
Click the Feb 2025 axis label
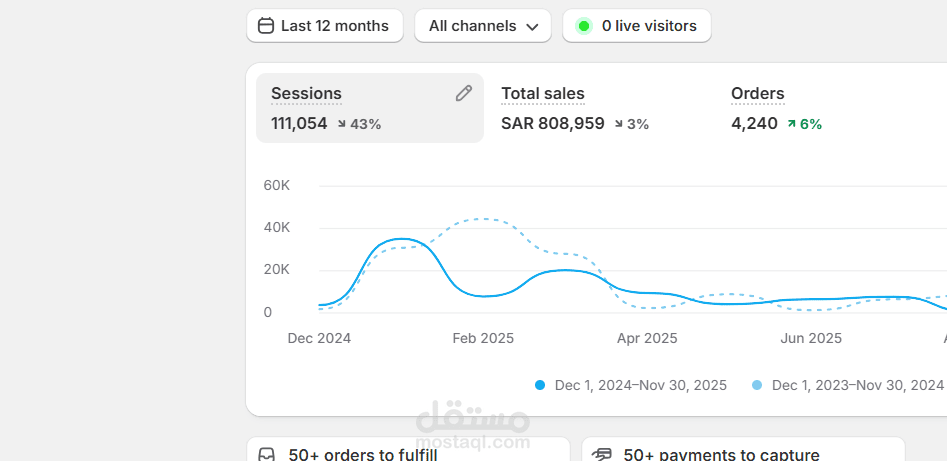483,338
